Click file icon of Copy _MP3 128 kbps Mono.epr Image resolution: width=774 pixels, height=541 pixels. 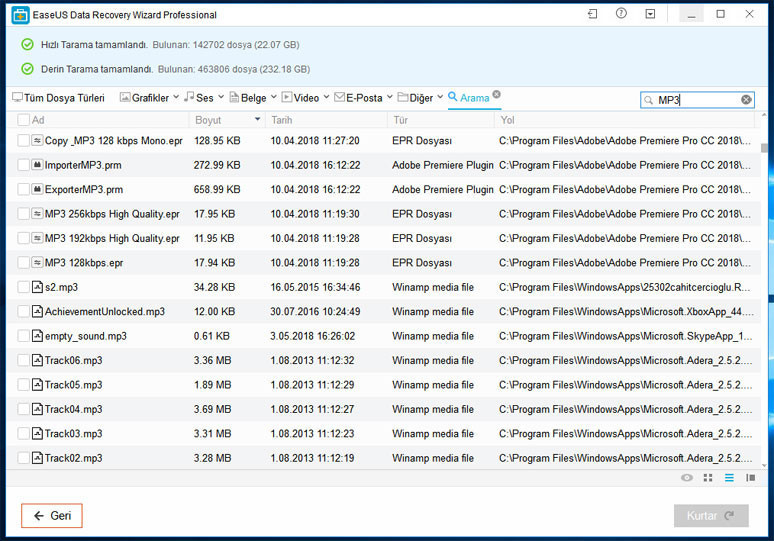37,141
